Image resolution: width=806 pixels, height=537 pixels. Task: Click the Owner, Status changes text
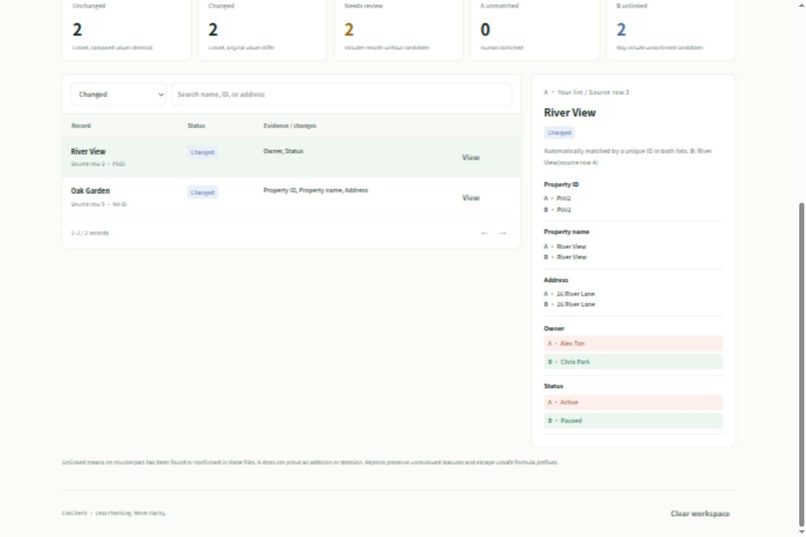(283, 151)
